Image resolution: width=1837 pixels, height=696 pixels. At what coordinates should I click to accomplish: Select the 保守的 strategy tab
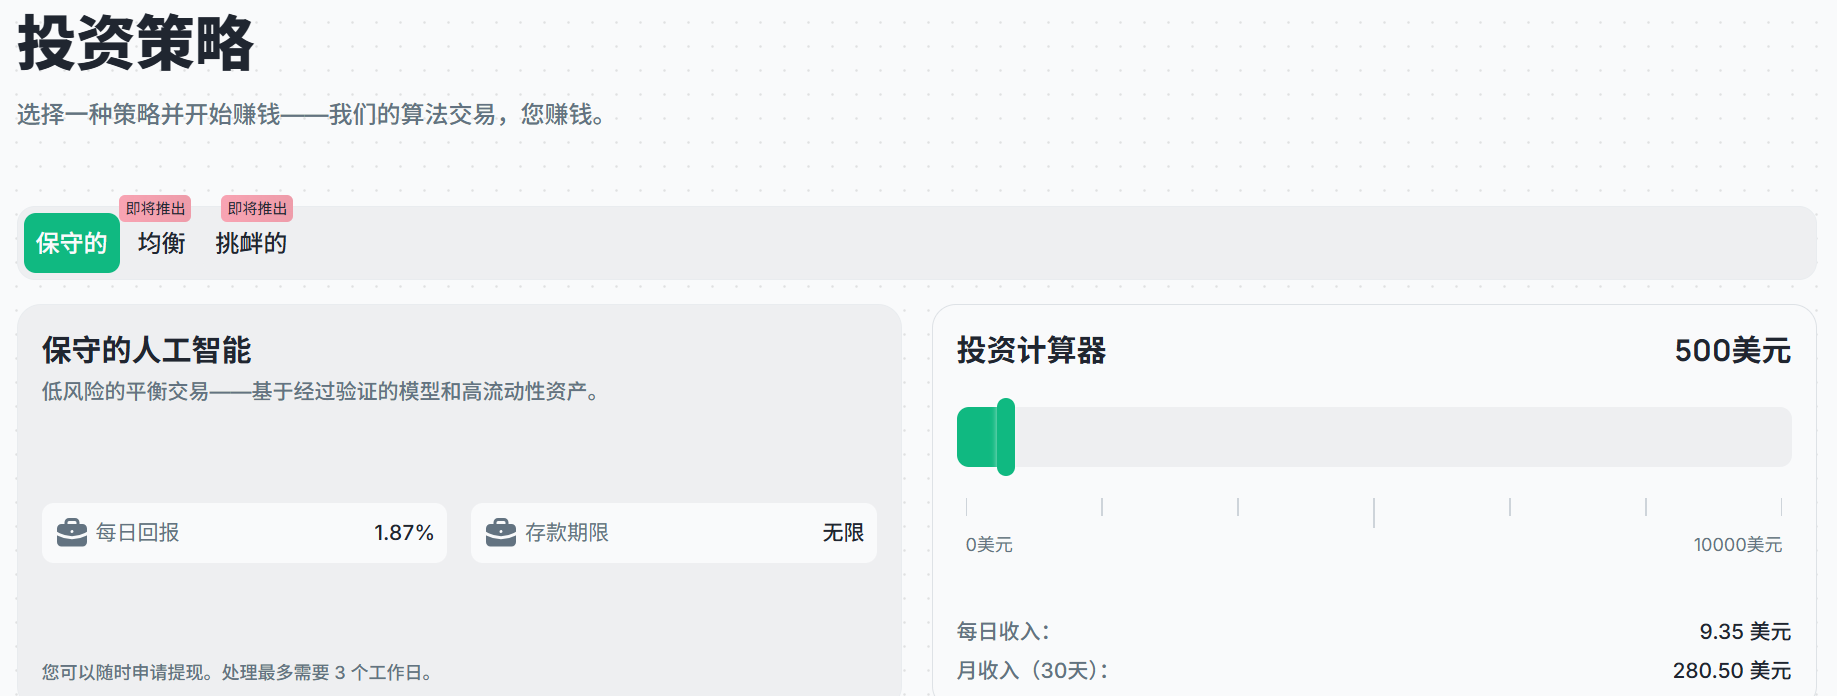click(72, 243)
